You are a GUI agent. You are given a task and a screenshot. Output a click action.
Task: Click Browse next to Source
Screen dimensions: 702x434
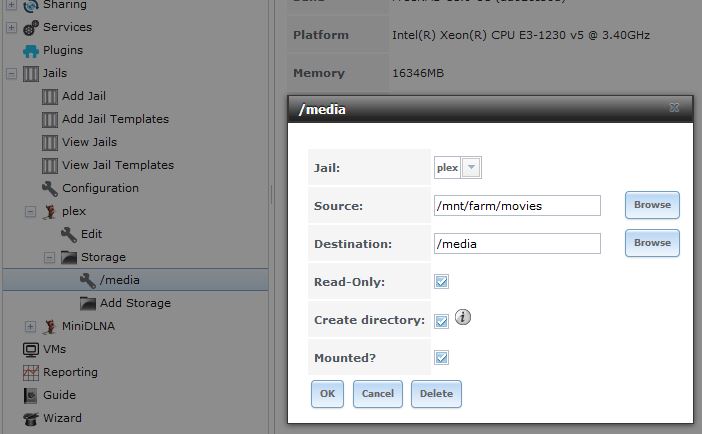pos(652,205)
